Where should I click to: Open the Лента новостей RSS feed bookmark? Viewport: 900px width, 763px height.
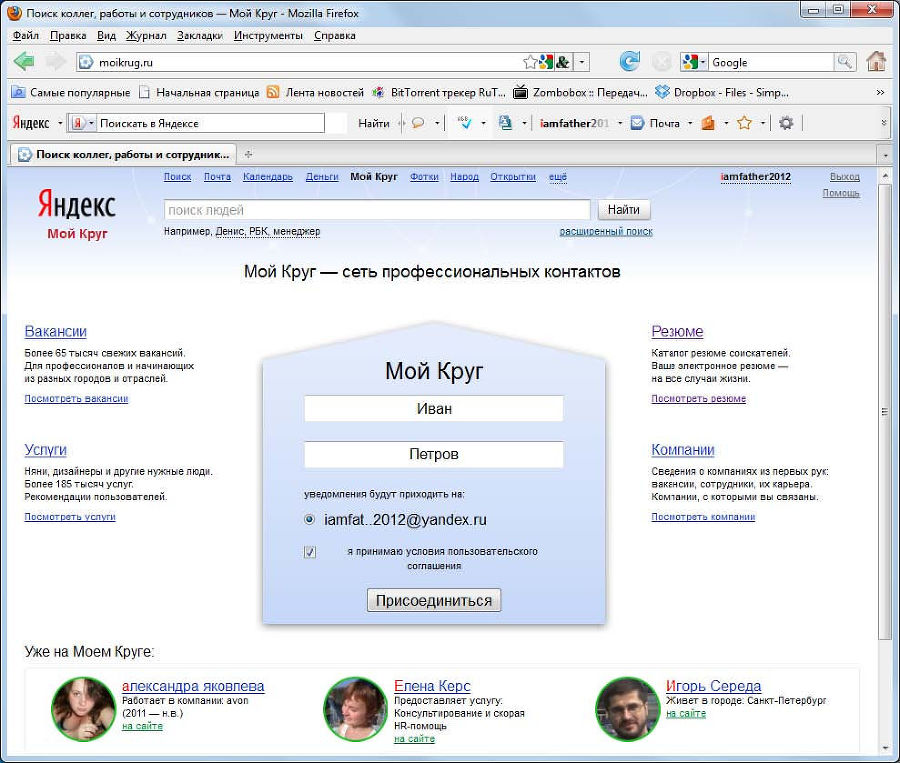pyautogui.click(x=316, y=92)
